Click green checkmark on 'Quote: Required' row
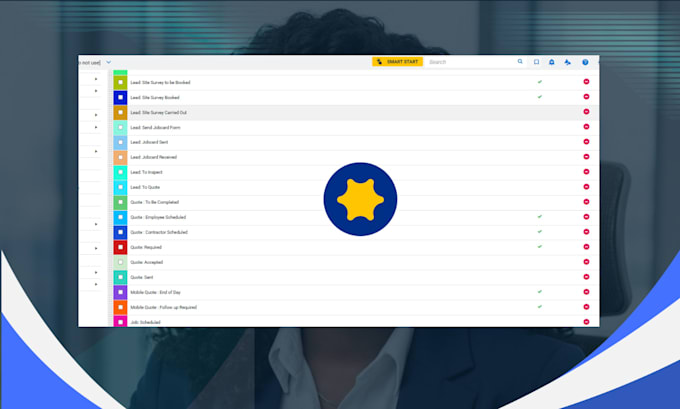Image resolution: width=680 pixels, height=409 pixels. [x=540, y=246]
